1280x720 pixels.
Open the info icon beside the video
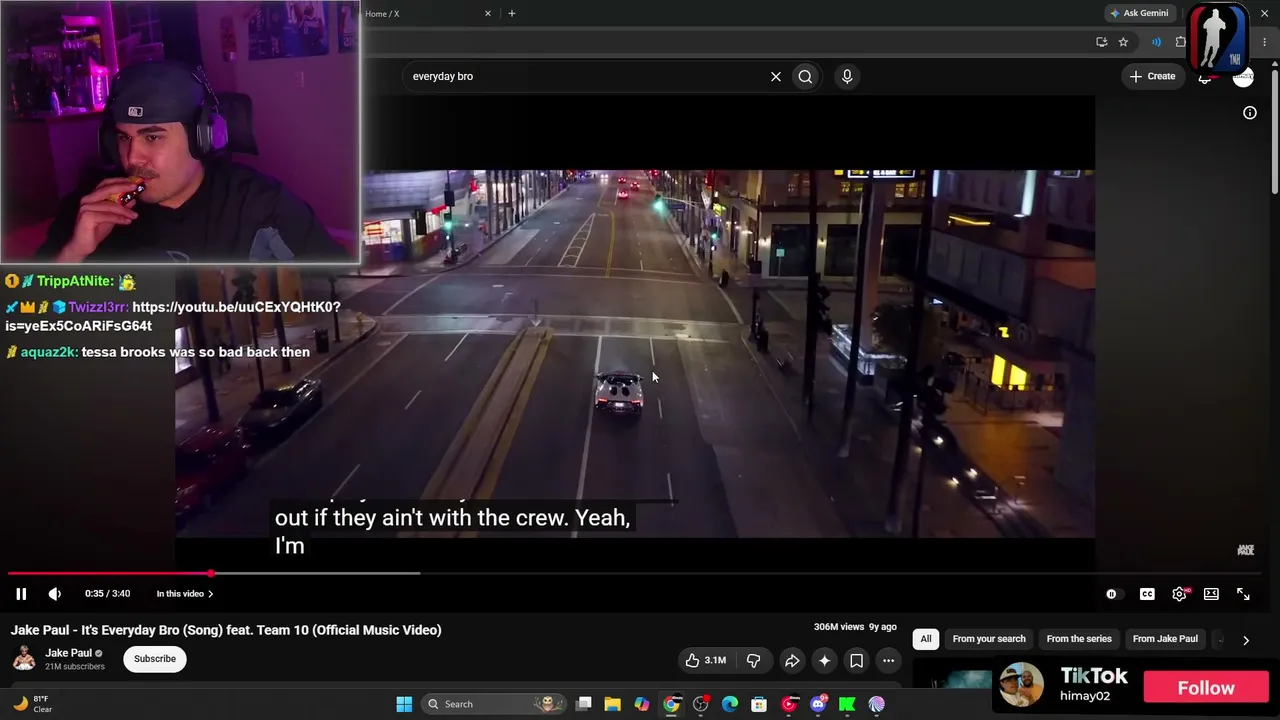click(x=1250, y=113)
